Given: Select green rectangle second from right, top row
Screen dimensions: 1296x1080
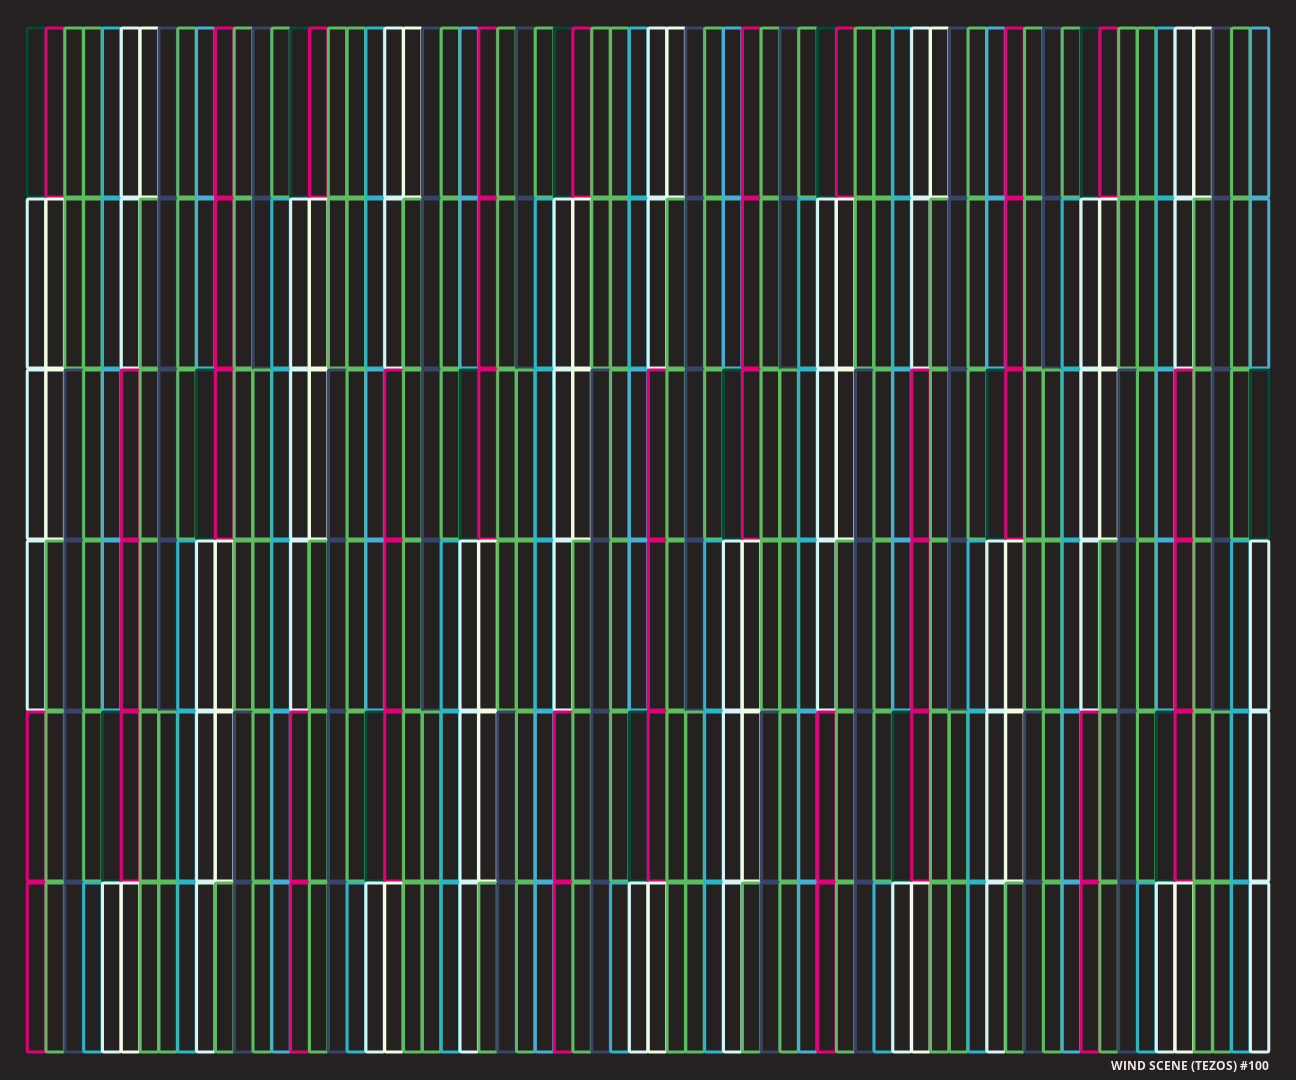Looking at the screenshot, I should pyautogui.click(x=1240, y=112).
